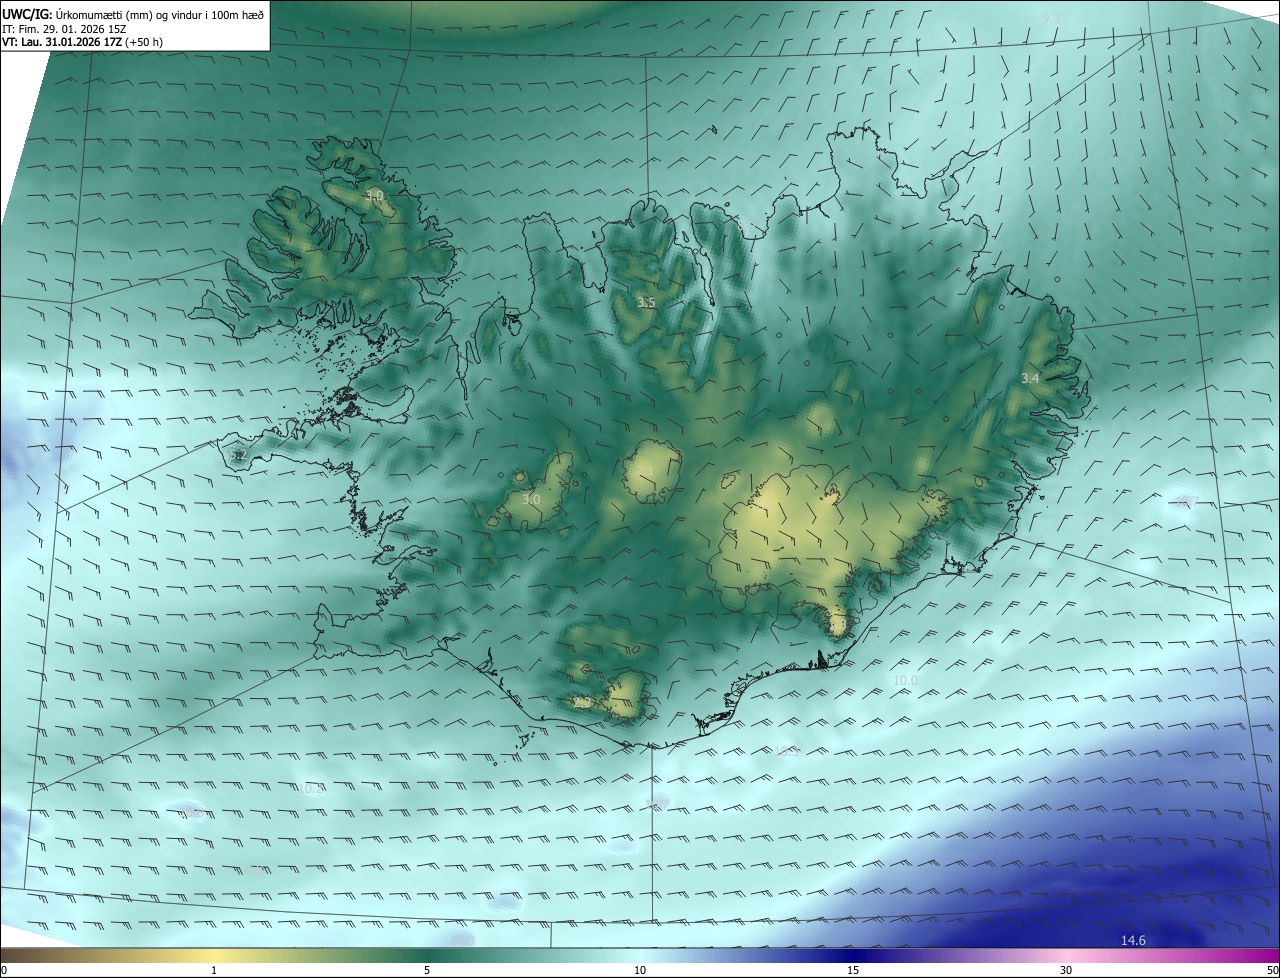Click the 10 label on the color scale
This screenshot has height=978, width=1280.
click(x=640, y=971)
